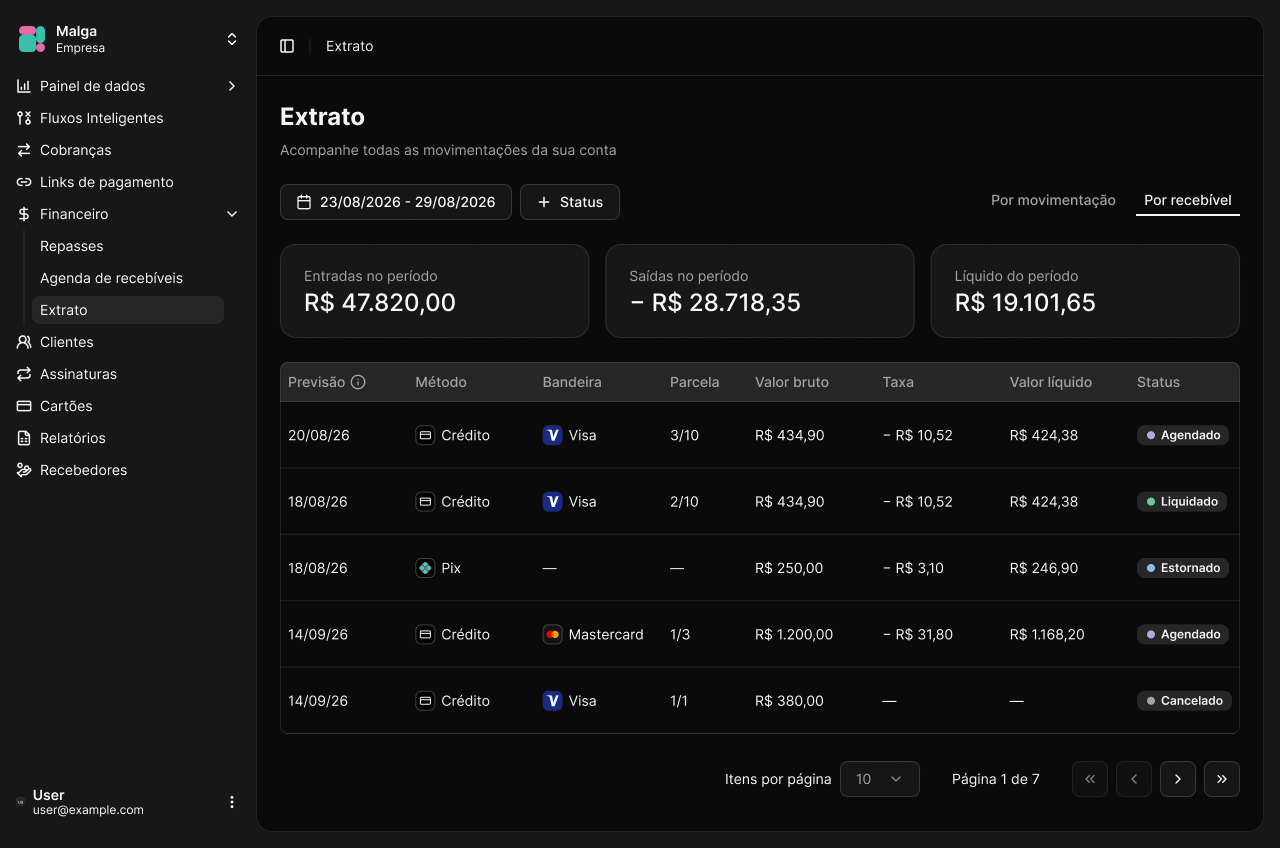The width and height of the screenshot is (1280, 848).
Task: Click the Mastercard brand icon
Action: [552, 634]
